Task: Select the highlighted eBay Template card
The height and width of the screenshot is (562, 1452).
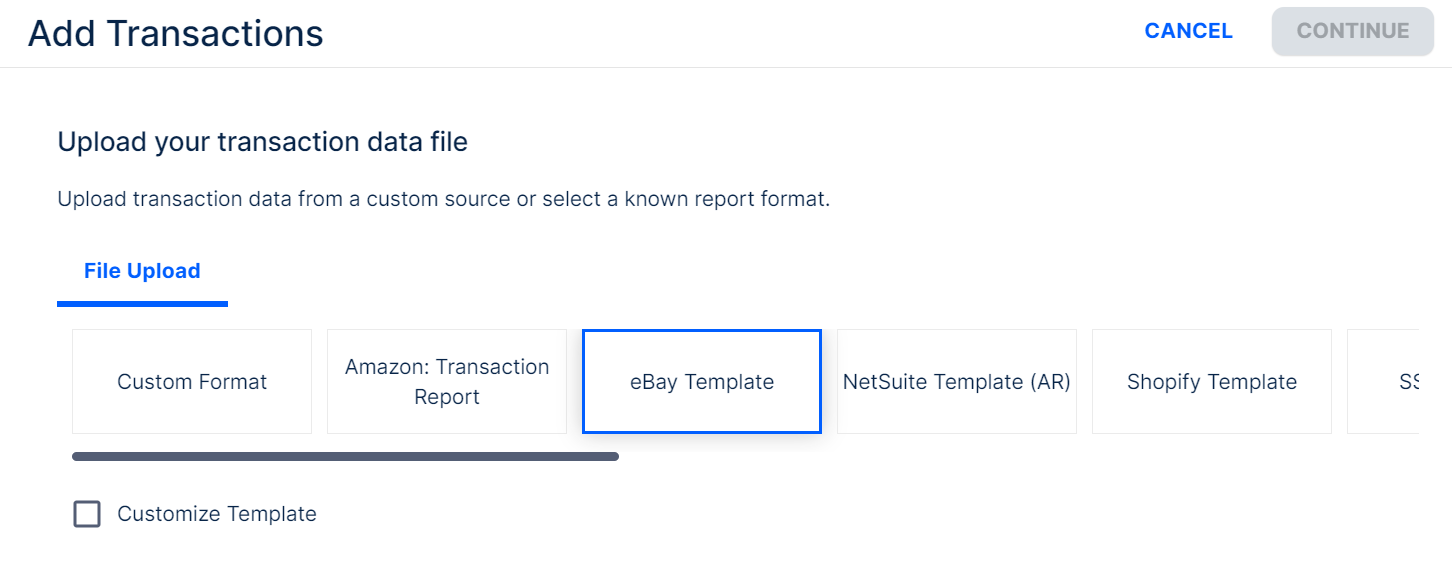Action: click(x=702, y=382)
